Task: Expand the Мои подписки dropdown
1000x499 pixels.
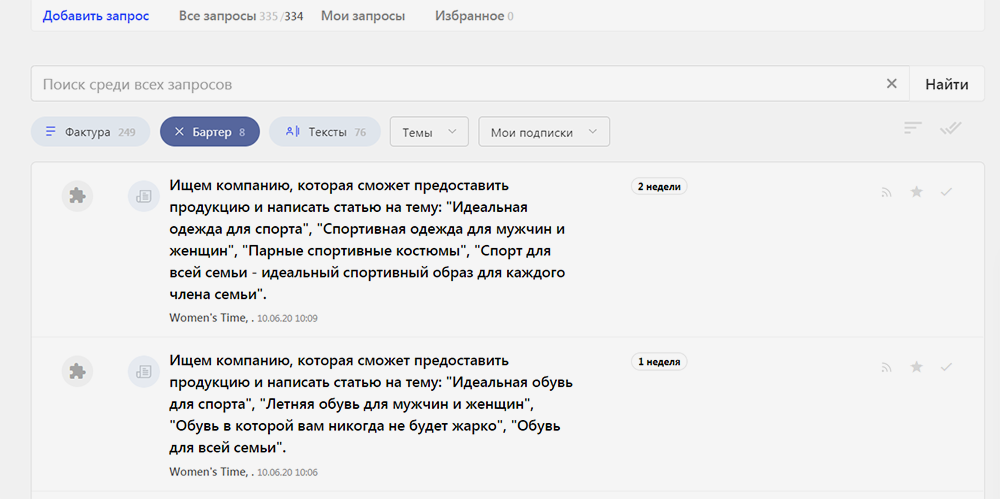Action: (544, 132)
